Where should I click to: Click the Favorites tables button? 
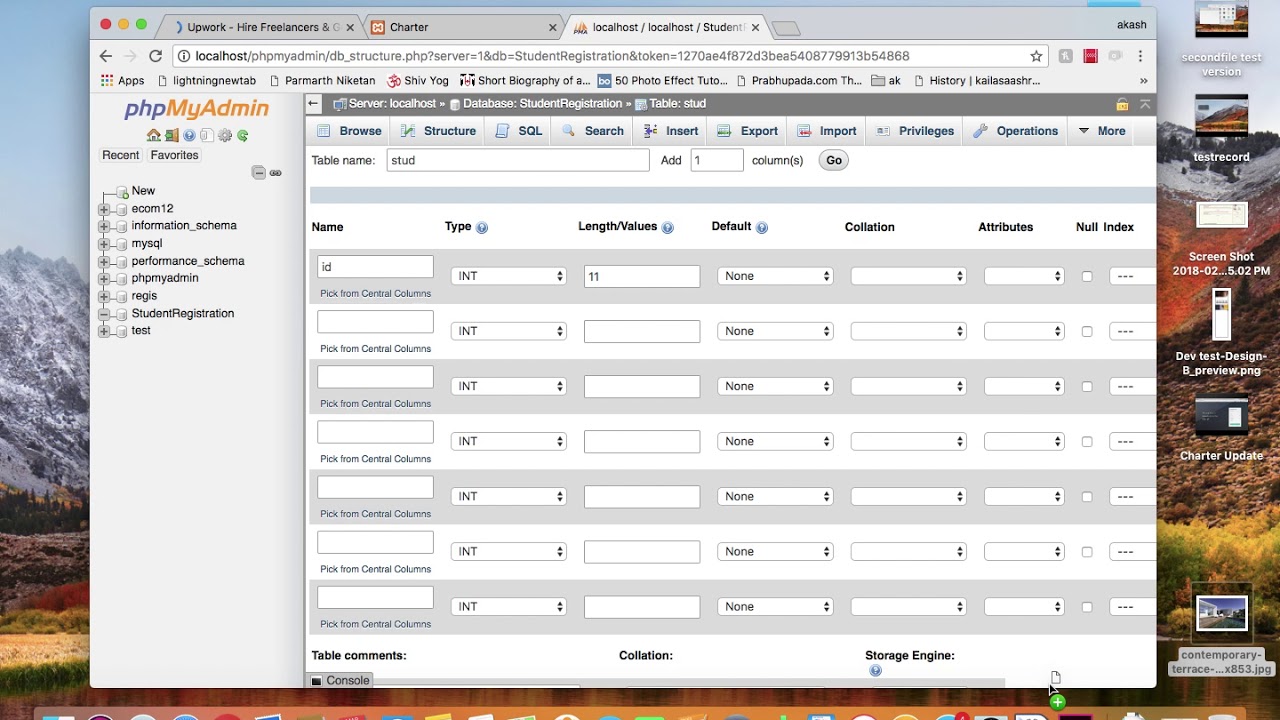pos(174,155)
